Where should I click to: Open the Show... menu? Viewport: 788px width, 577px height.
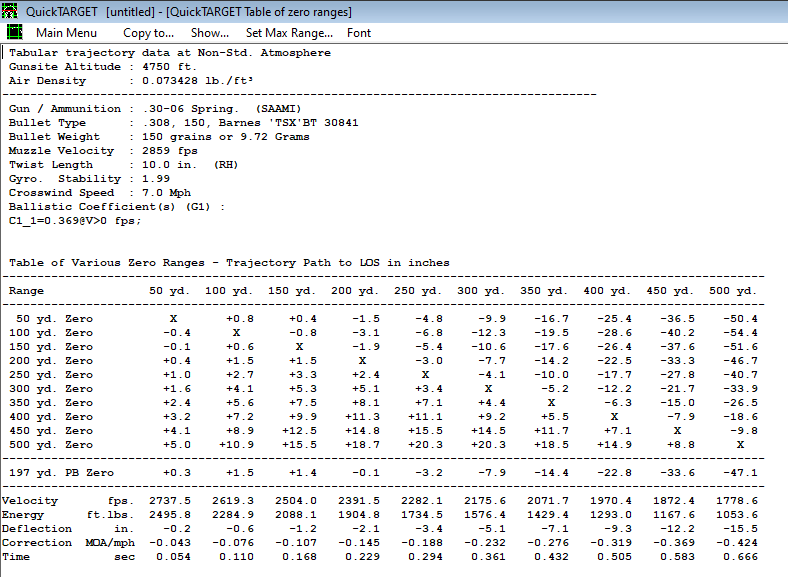[x=210, y=33]
